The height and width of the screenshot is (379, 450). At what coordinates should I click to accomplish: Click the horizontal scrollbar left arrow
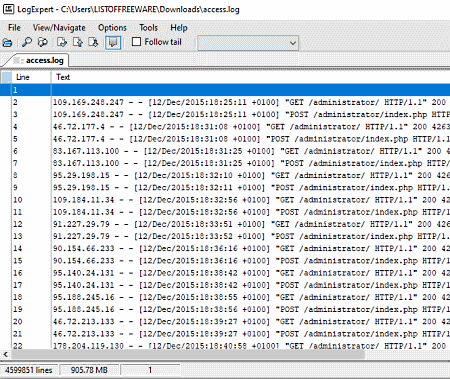pos(5,354)
